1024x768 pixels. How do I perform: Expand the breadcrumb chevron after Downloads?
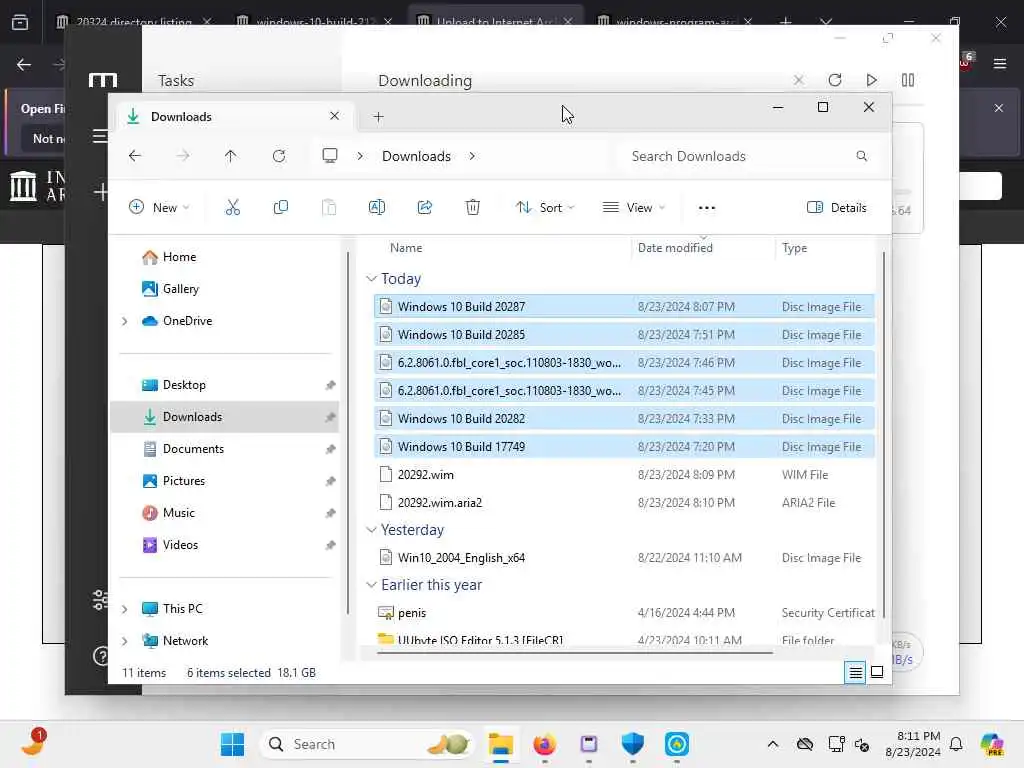point(472,156)
